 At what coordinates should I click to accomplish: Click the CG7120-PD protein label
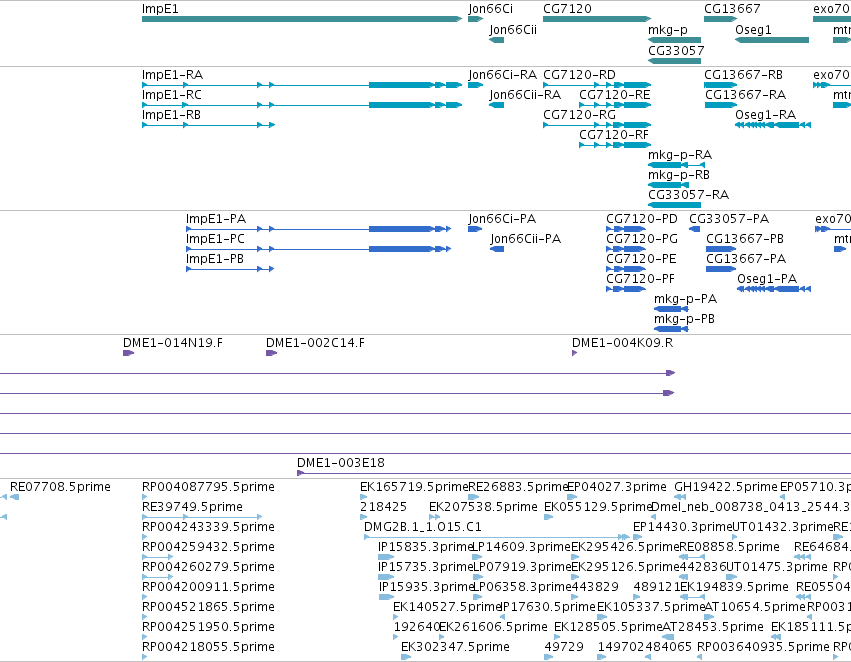point(642,219)
